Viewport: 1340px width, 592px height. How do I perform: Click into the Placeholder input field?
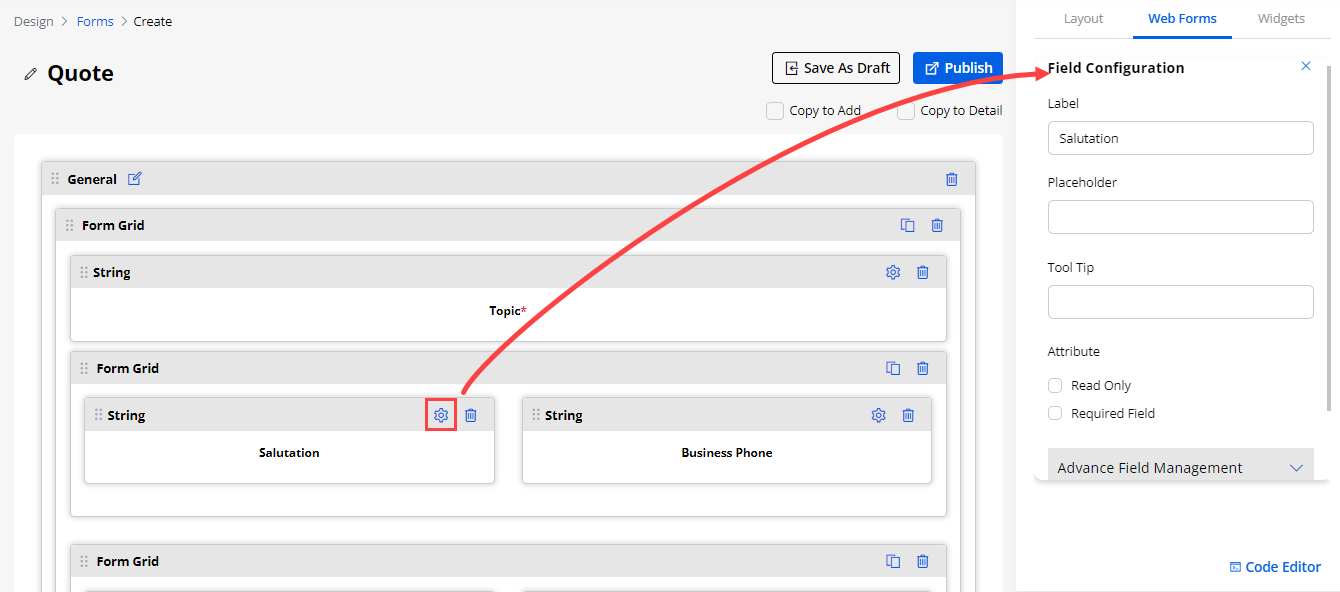point(1180,217)
